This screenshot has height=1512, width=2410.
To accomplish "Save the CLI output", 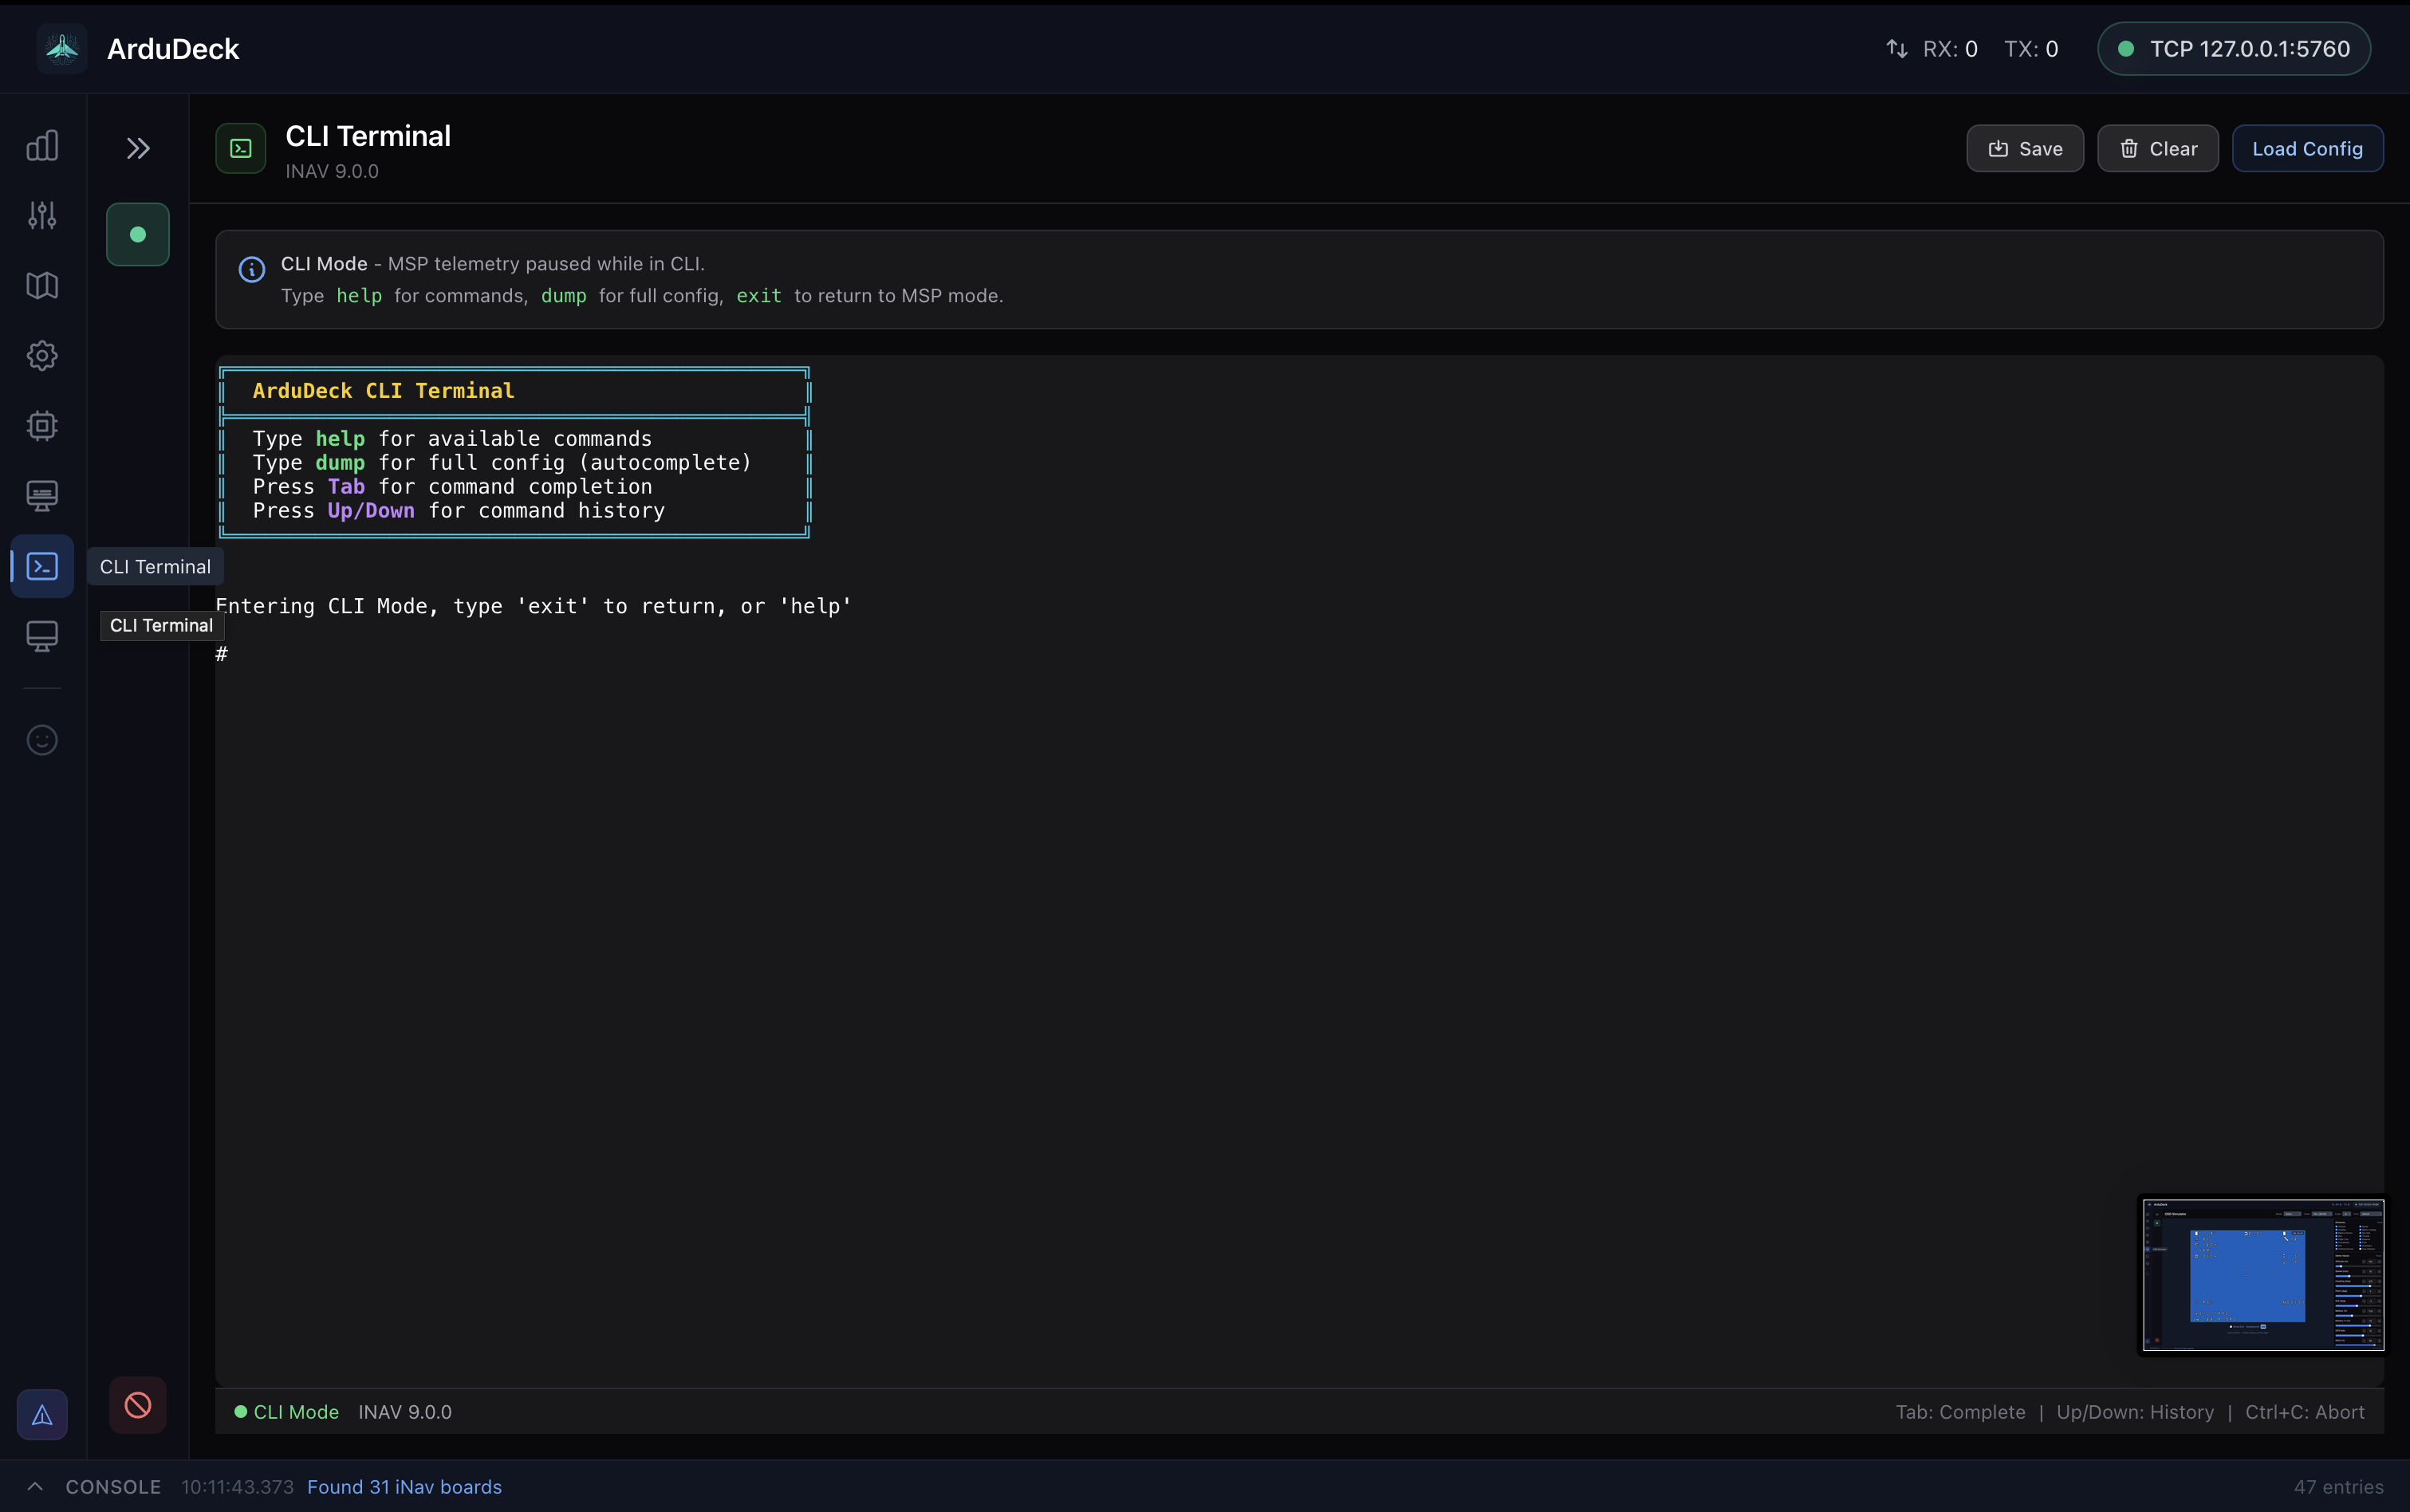I will [2025, 149].
